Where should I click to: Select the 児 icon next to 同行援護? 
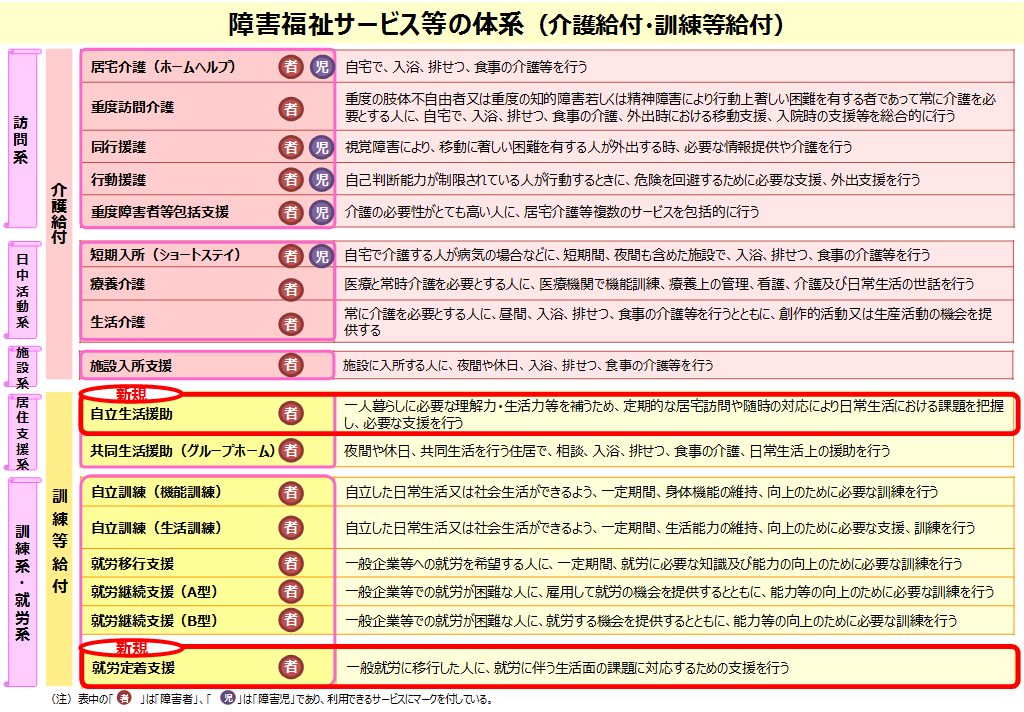pos(320,146)
